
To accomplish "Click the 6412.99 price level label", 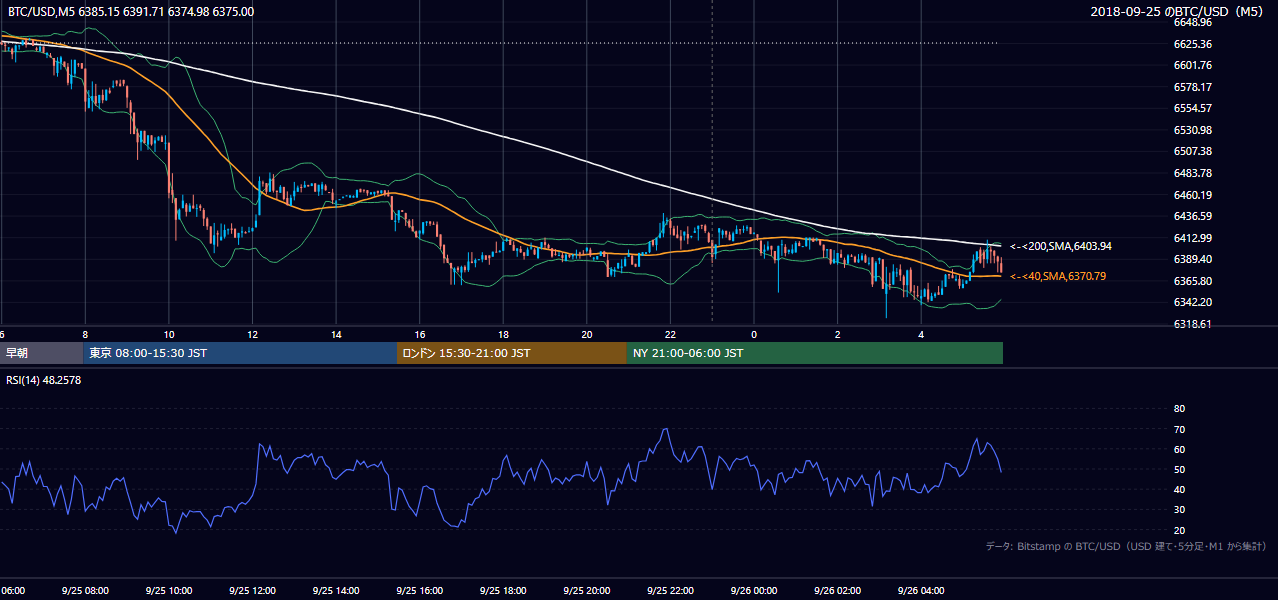I will (1193, 238).
